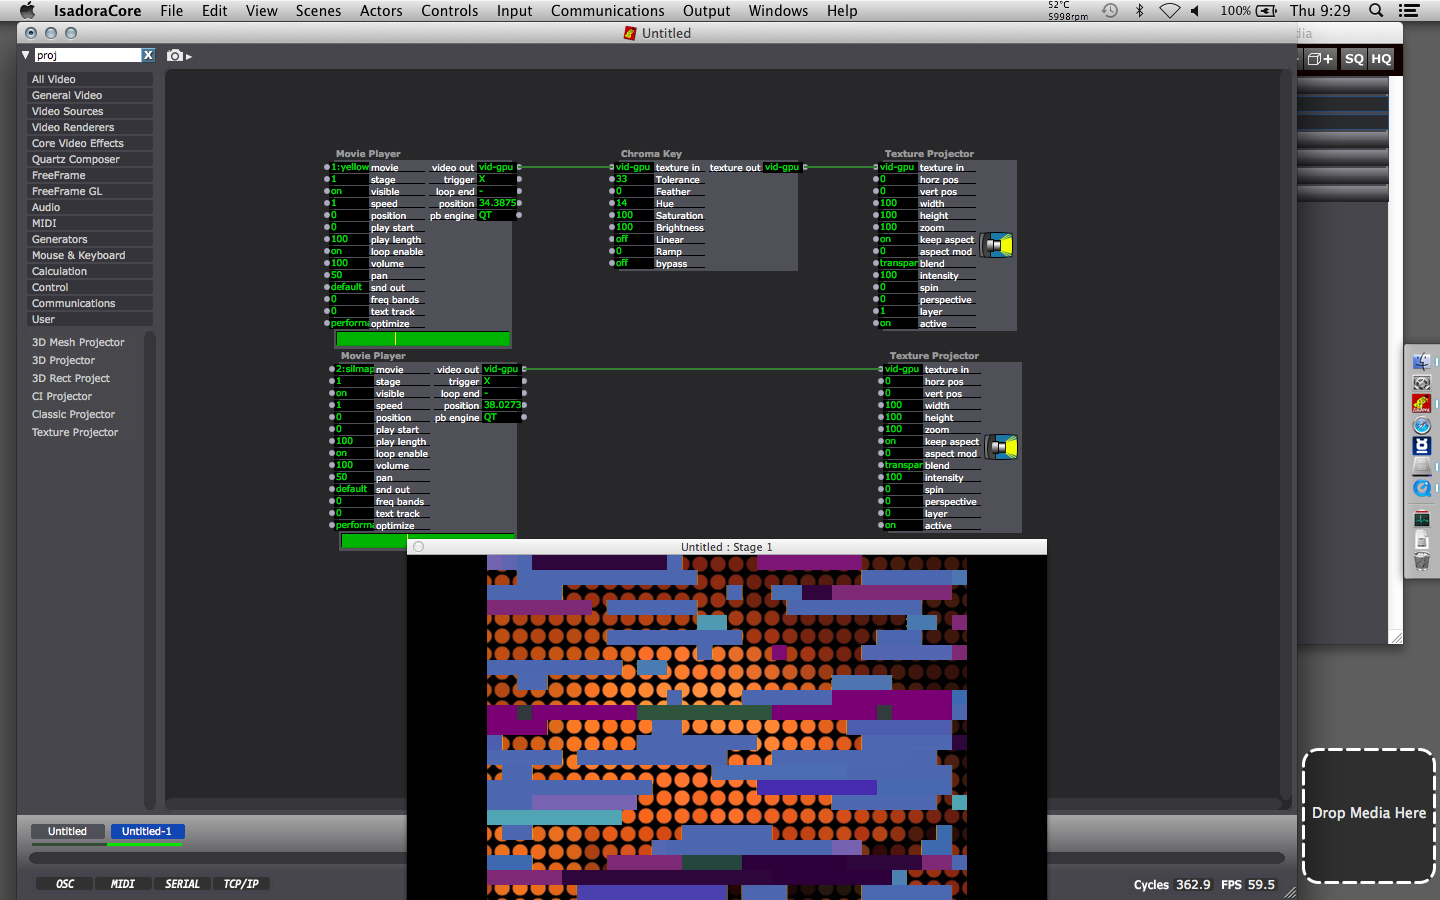Click projector icon on Chroma Key-fed Texture Projector
Image resolution: width=1440 pixels, height=900 pixels.
point(997,245)
